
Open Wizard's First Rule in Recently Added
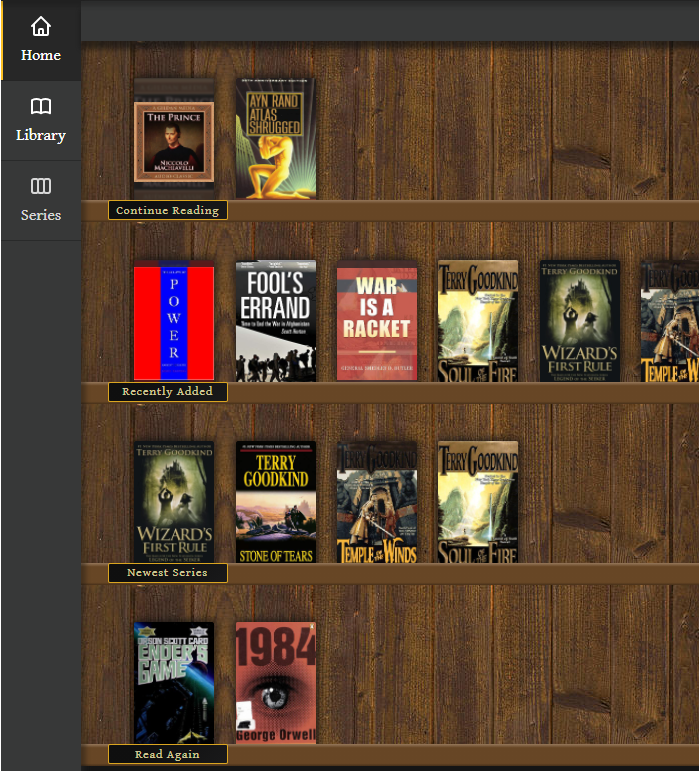point(580,321)
